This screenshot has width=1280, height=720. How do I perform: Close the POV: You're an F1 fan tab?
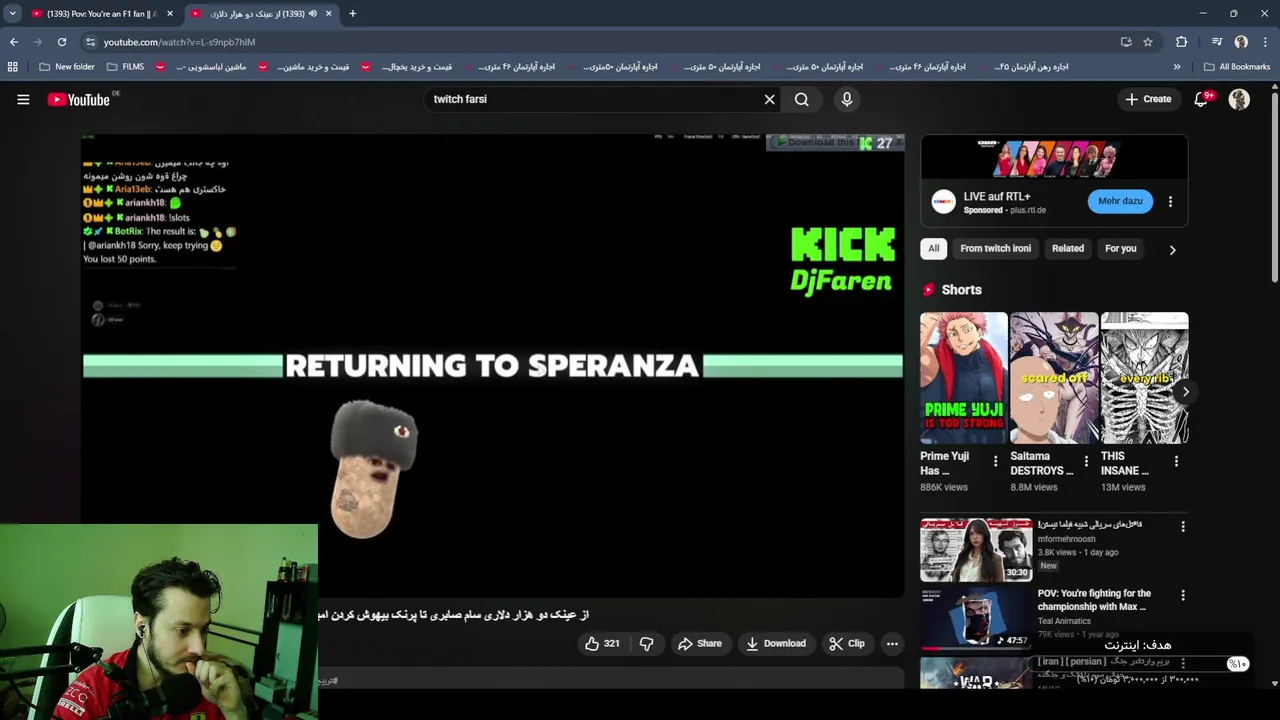170,14
